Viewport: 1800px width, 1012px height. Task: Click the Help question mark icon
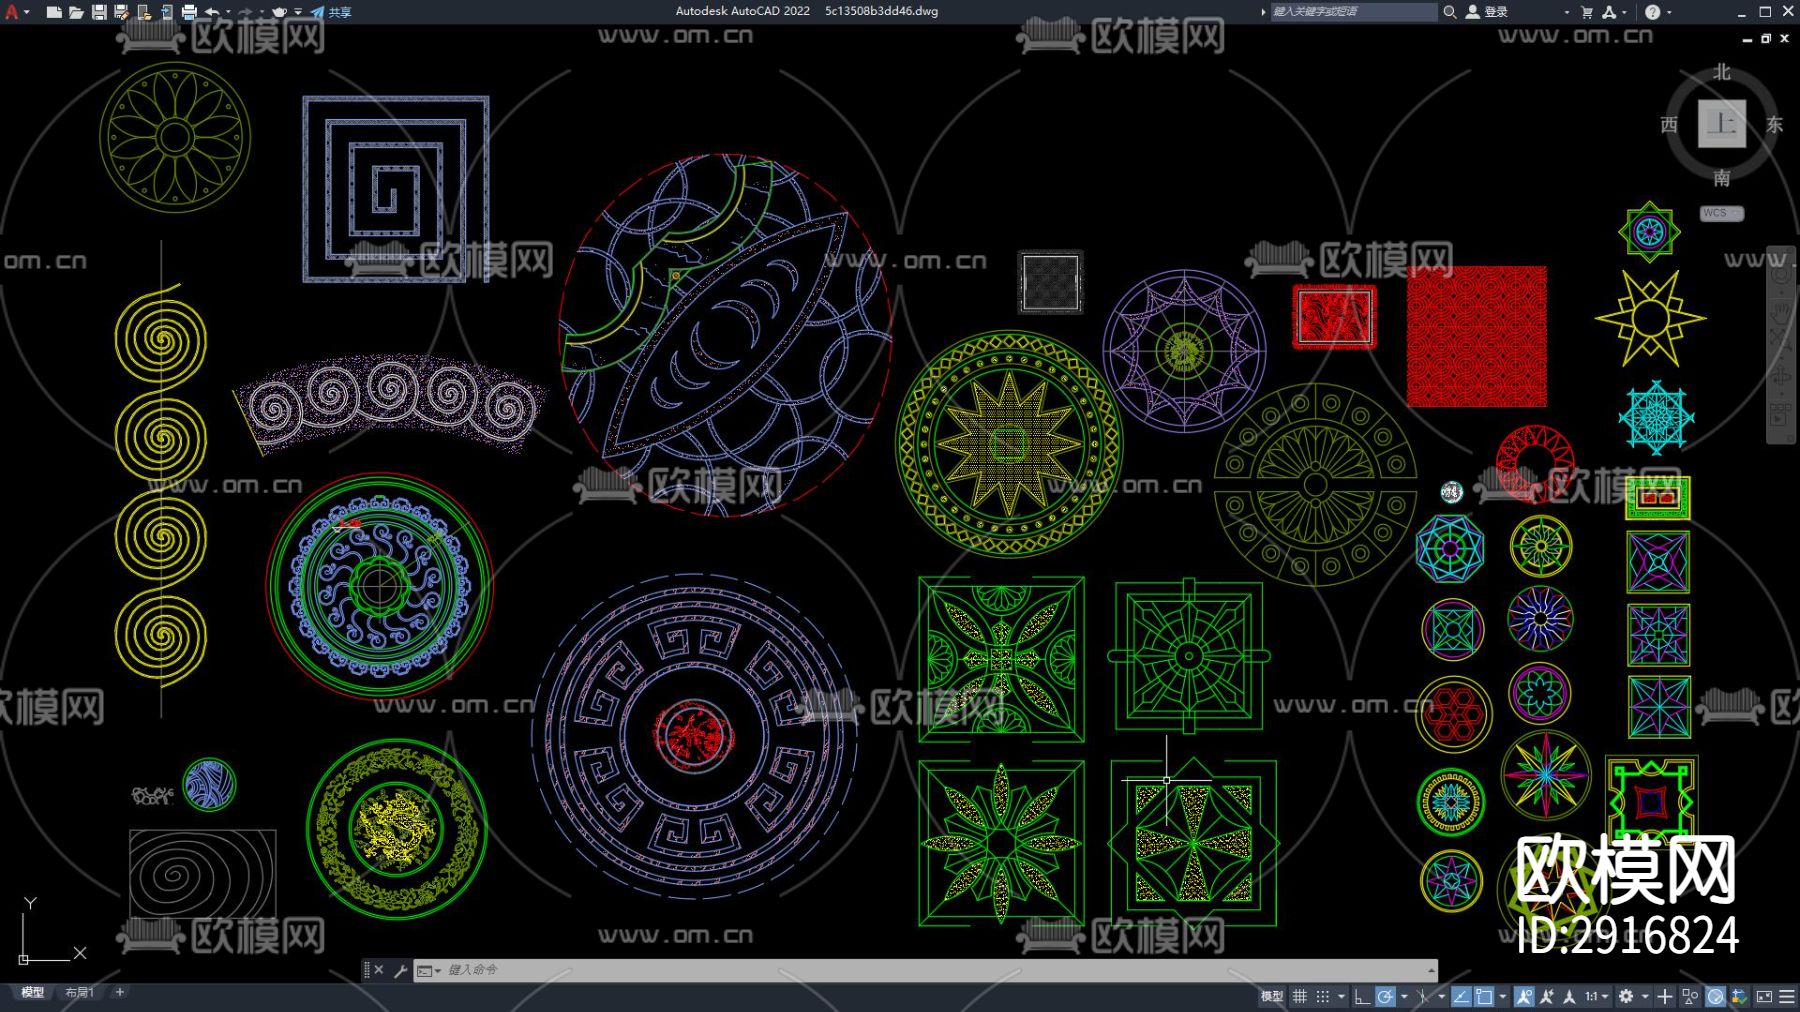(1652, 12)
